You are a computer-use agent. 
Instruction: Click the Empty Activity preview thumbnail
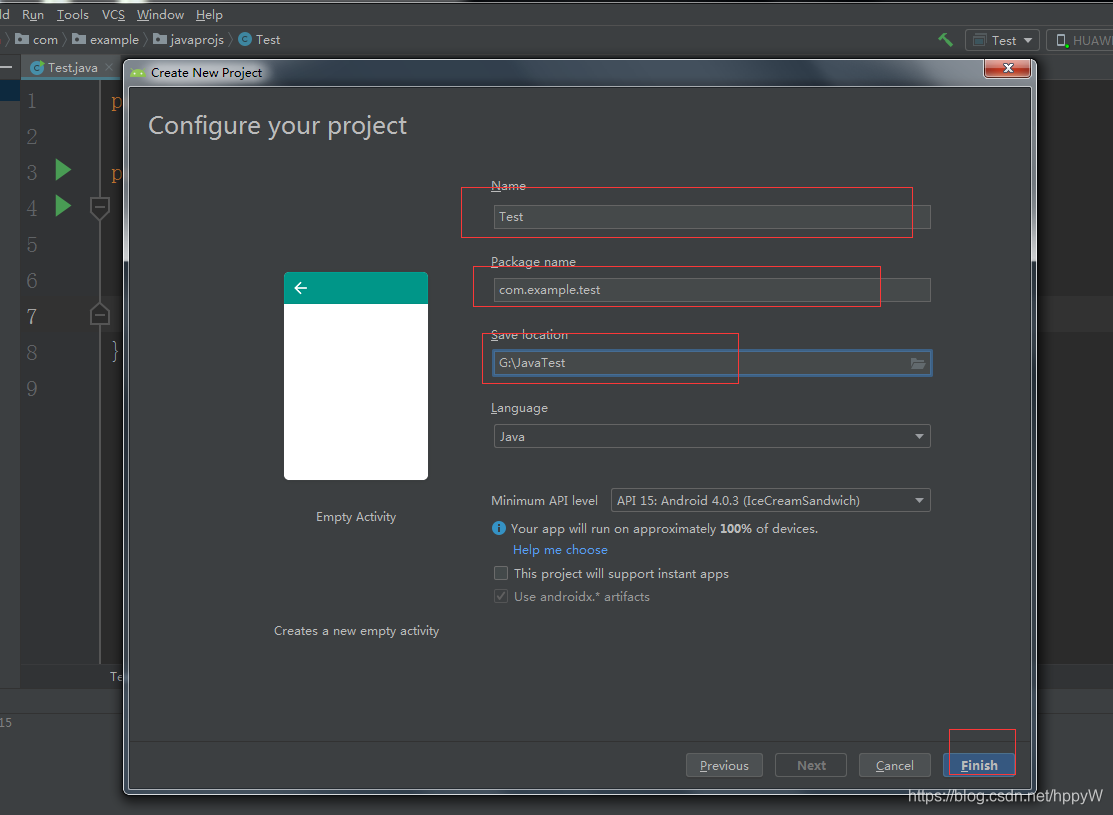coord(356,376)
